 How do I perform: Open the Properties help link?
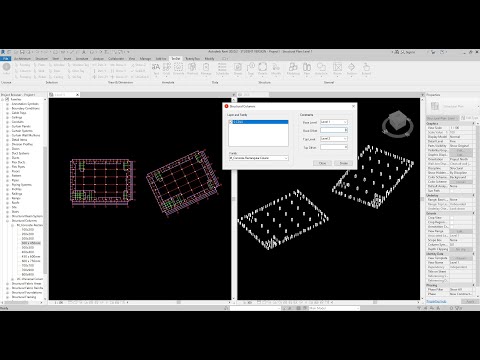click(x=436, y=301)
